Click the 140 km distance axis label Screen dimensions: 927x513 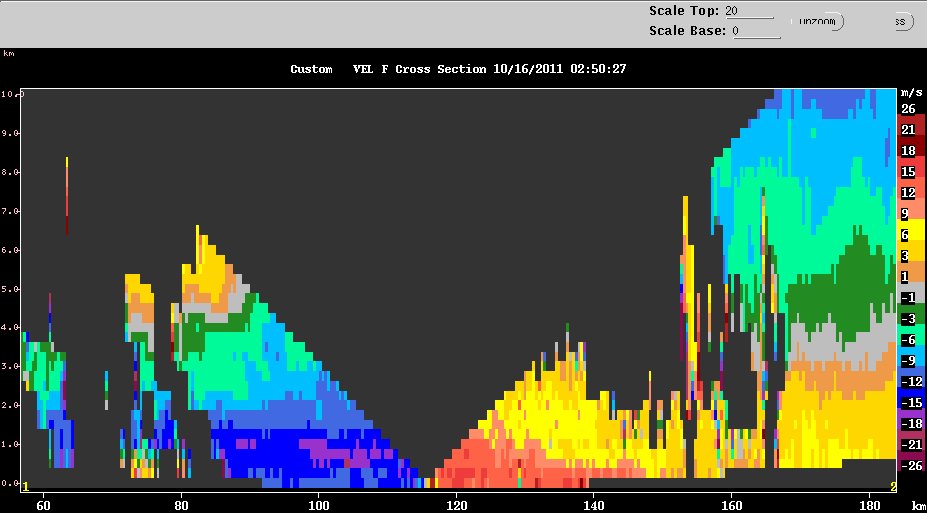pyautogui.click(x=594, y=505)
